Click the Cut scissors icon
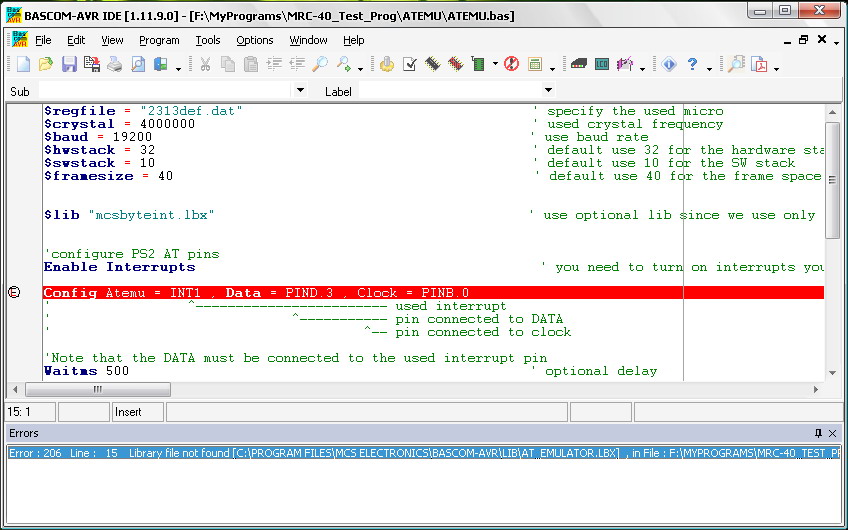Screen dimensions: 848x530 (x=205, y=65)
